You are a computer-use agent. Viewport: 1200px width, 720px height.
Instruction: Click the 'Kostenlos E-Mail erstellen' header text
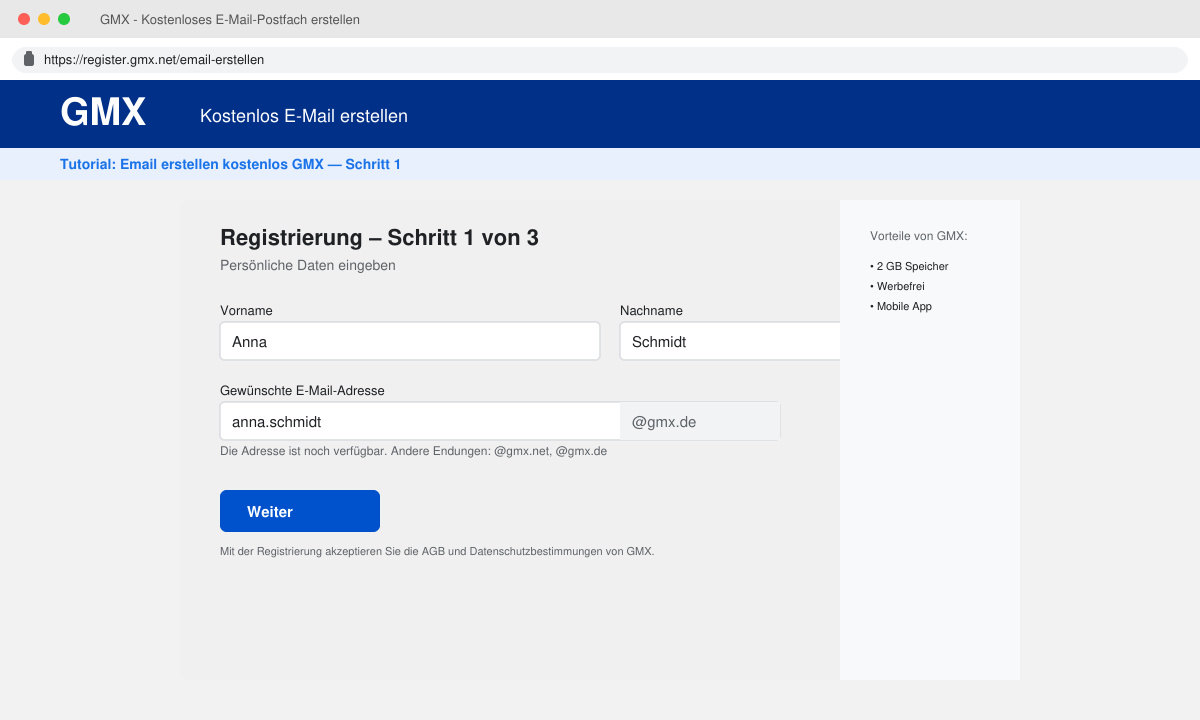pyautogui.click(x=304, y=116)
